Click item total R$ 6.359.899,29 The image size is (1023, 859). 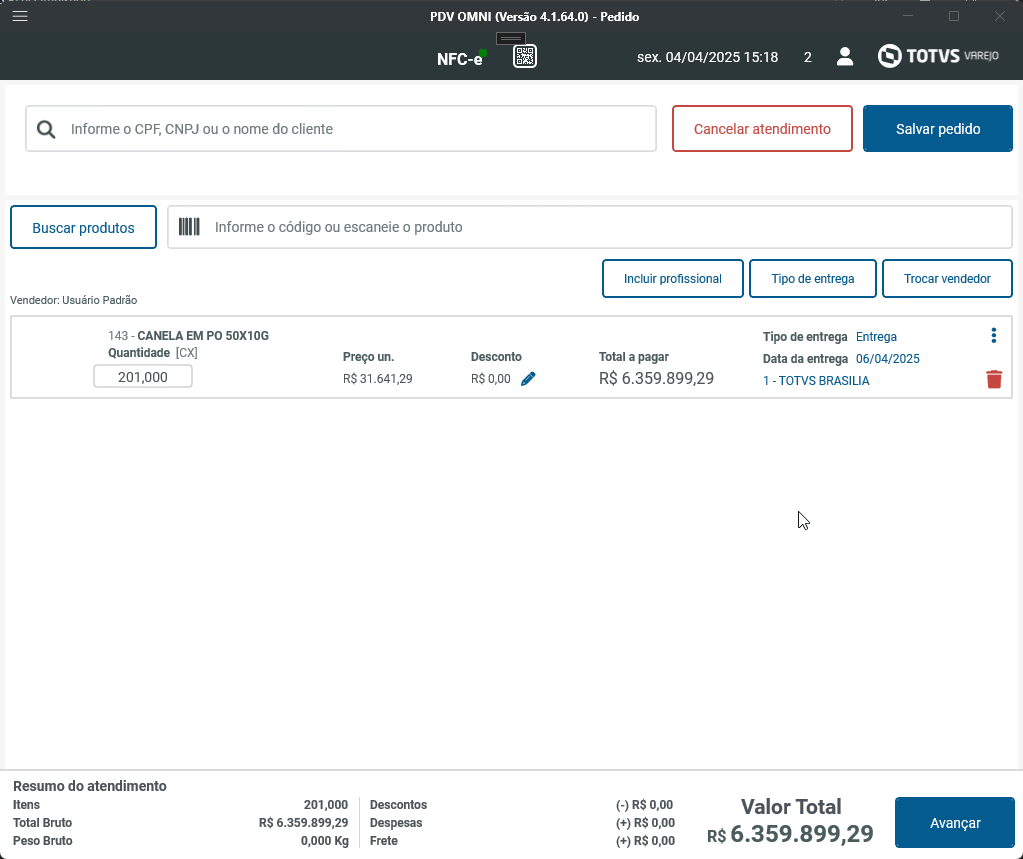point(656,378)
